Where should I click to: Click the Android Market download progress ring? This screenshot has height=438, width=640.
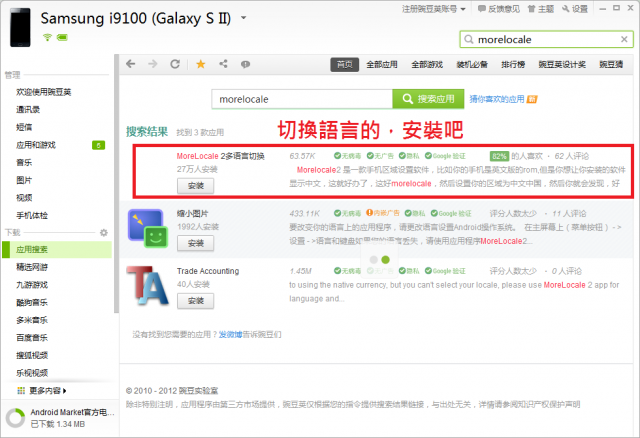[16, 418]
